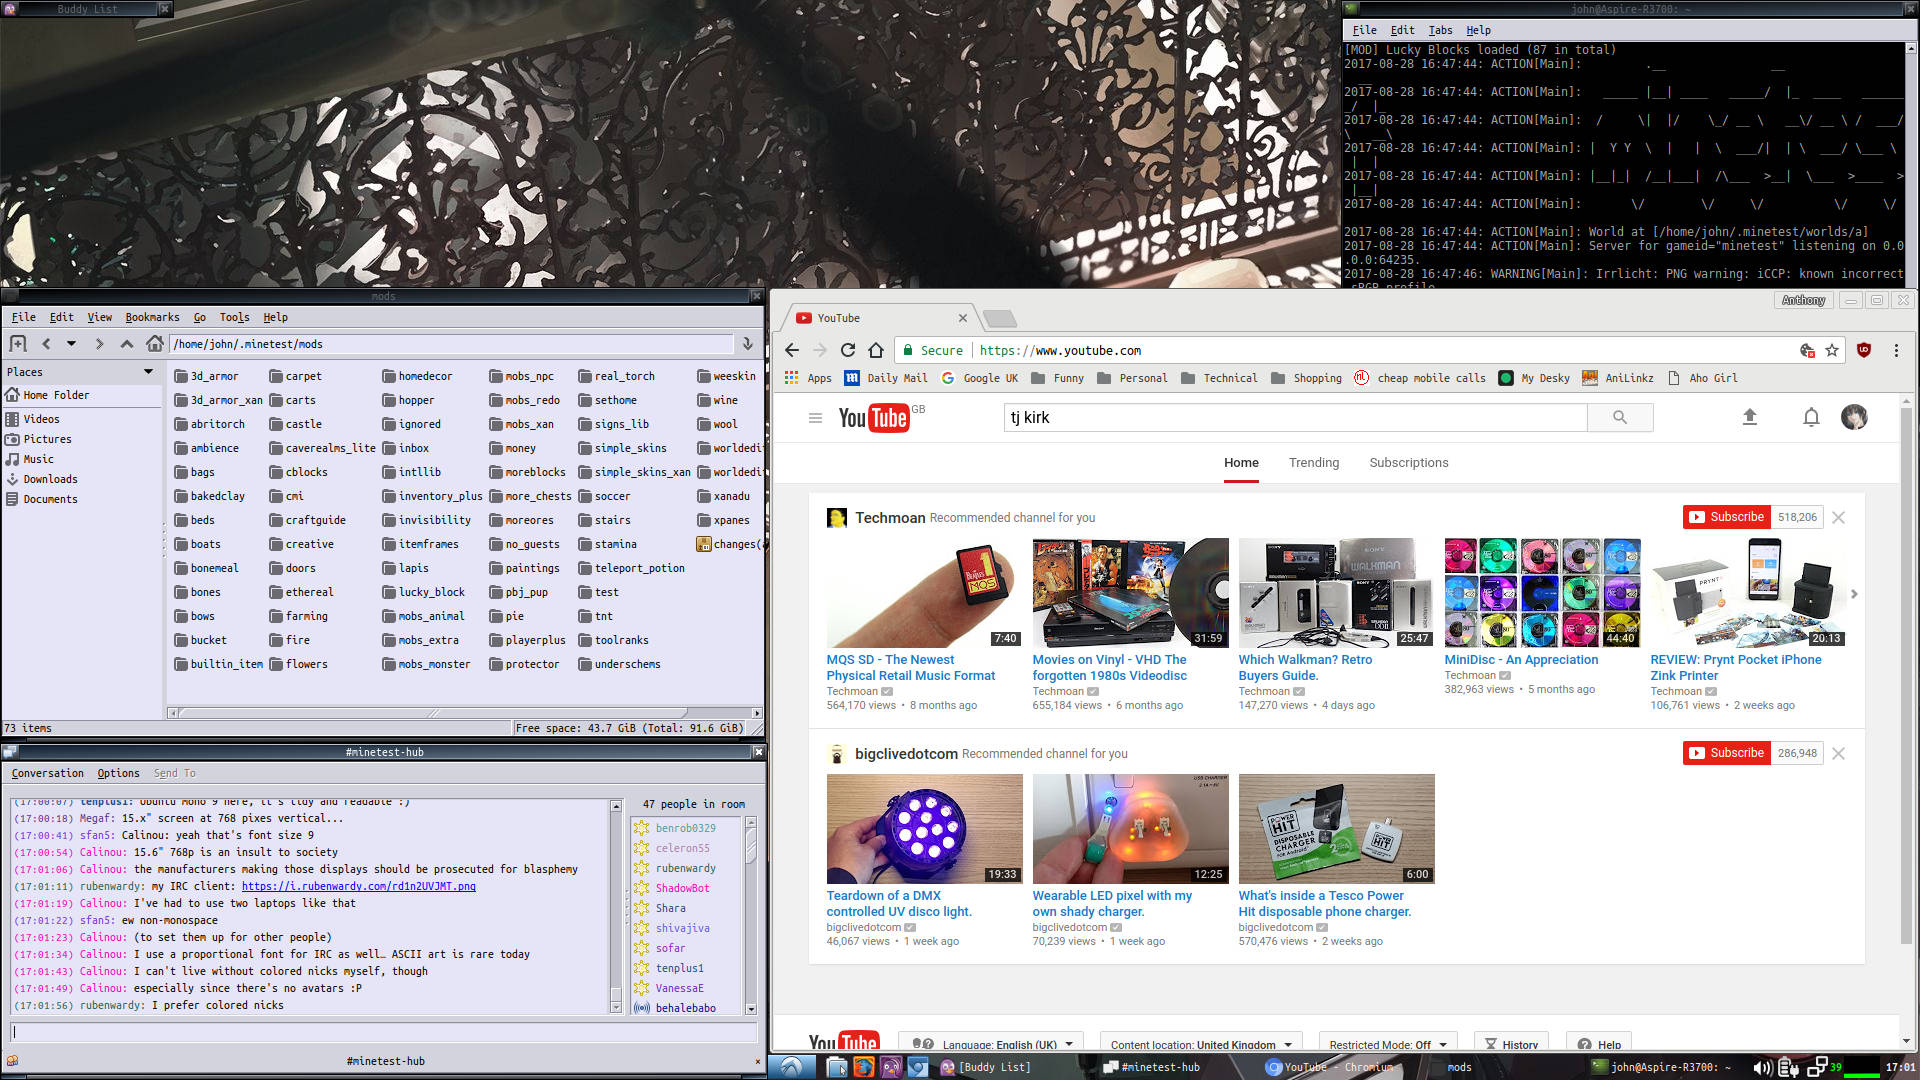
Task: Open file manager history dropdown arrow
Action: [71, 344]
